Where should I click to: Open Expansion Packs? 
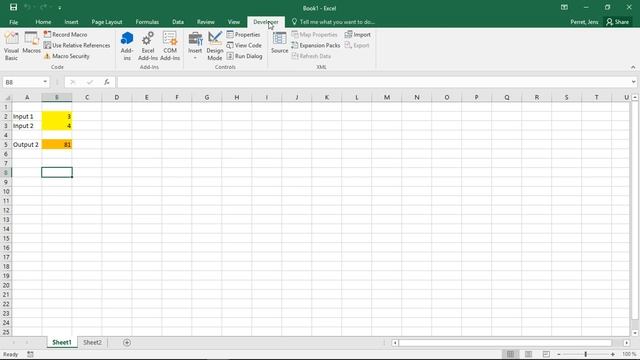click(x=316, y=45)
